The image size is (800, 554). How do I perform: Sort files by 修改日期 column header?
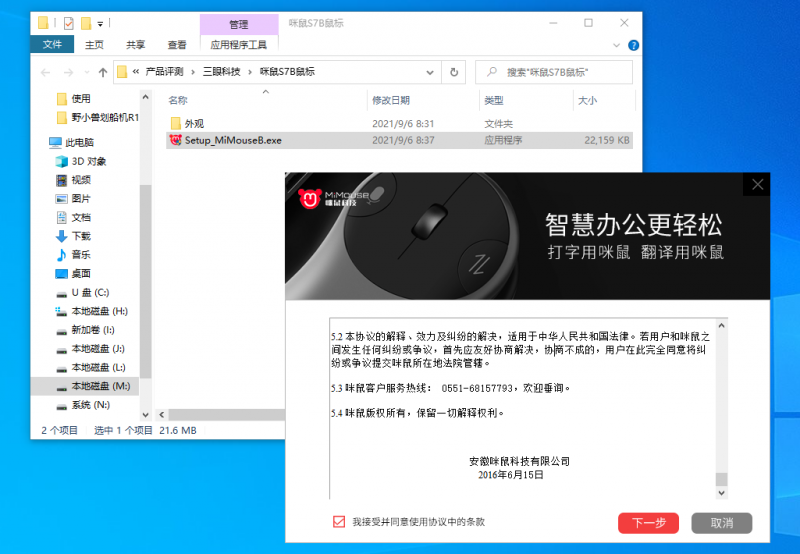391,100
